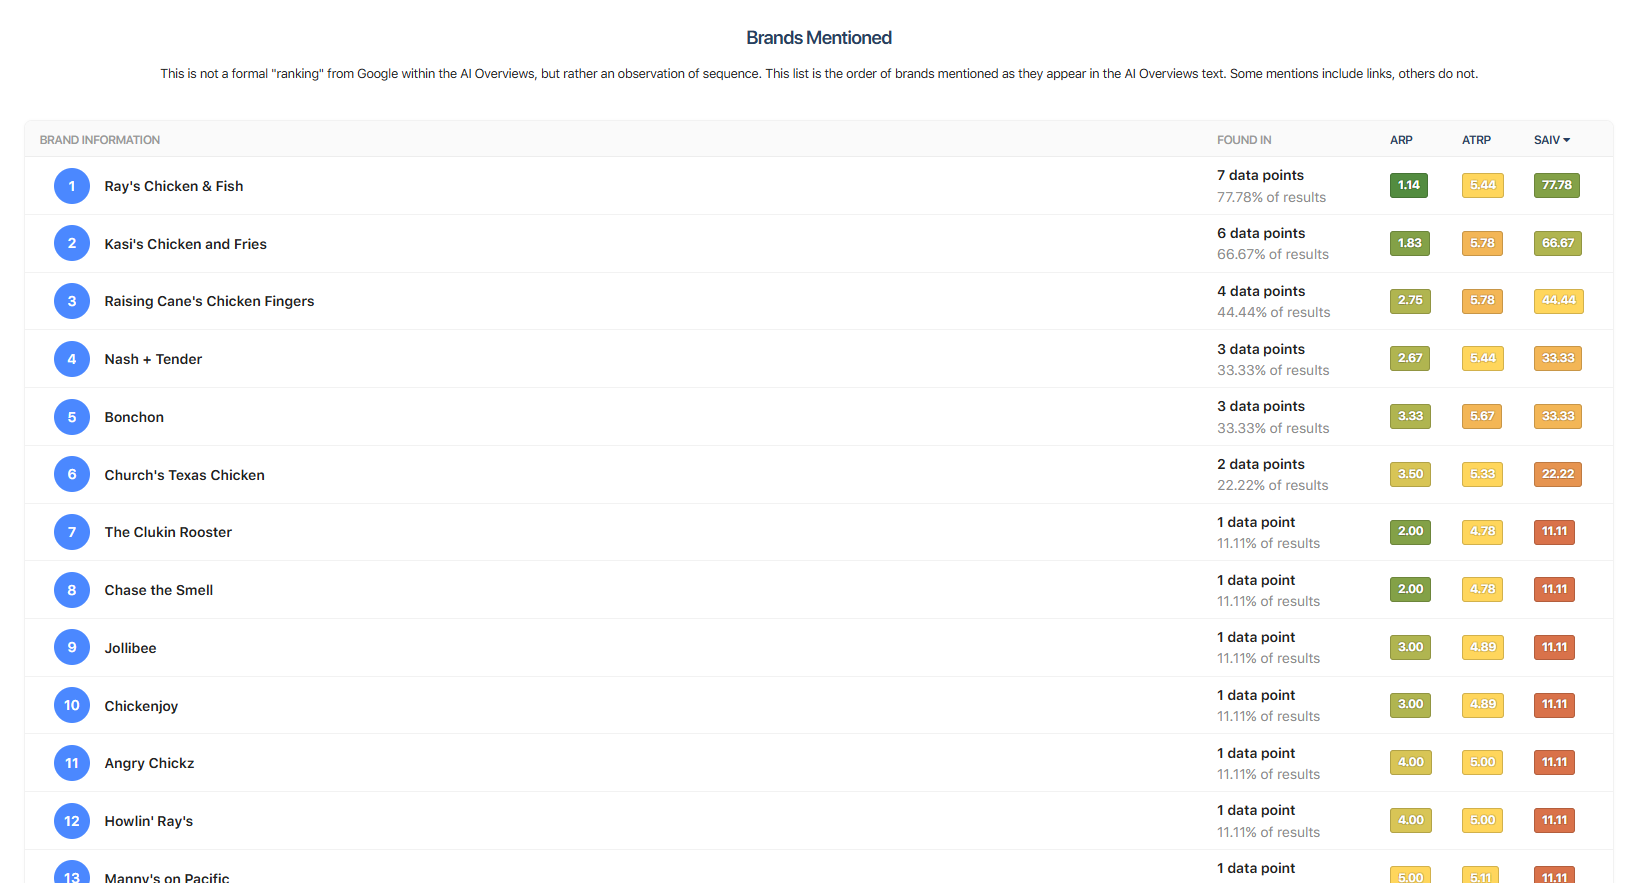Click the 2 data points text
1645x883 pixels.
[x=1261, y=464]
